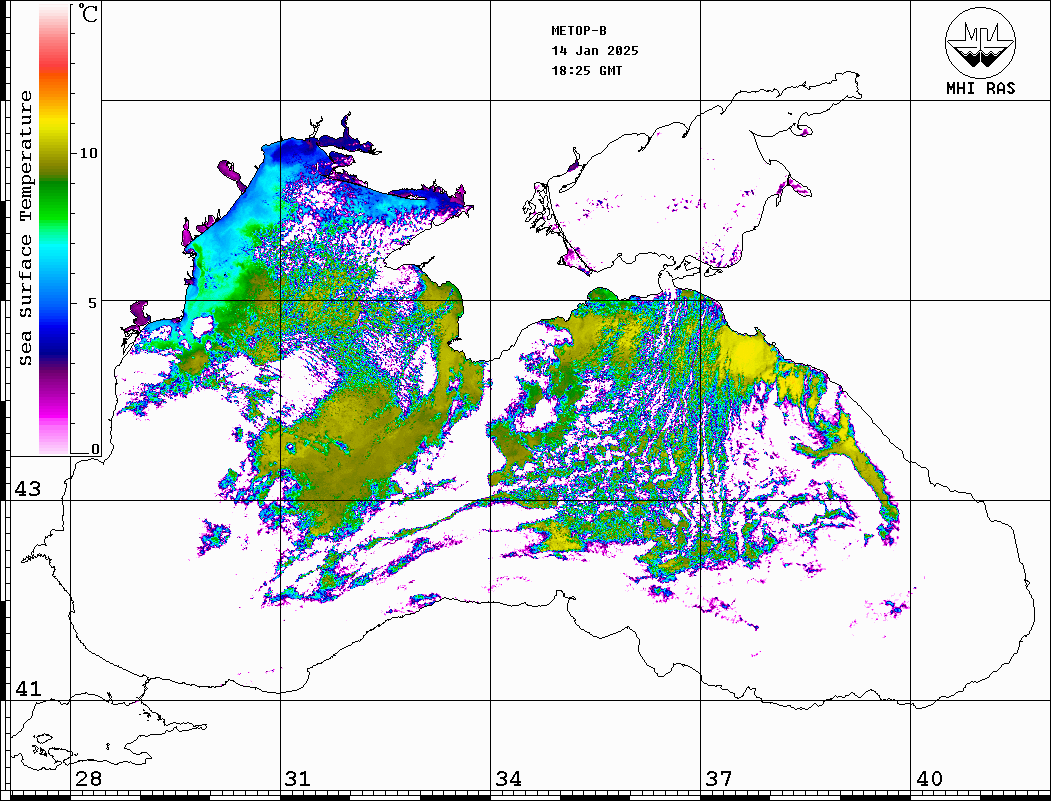Click the temperature color scale bar

(54, 229)
